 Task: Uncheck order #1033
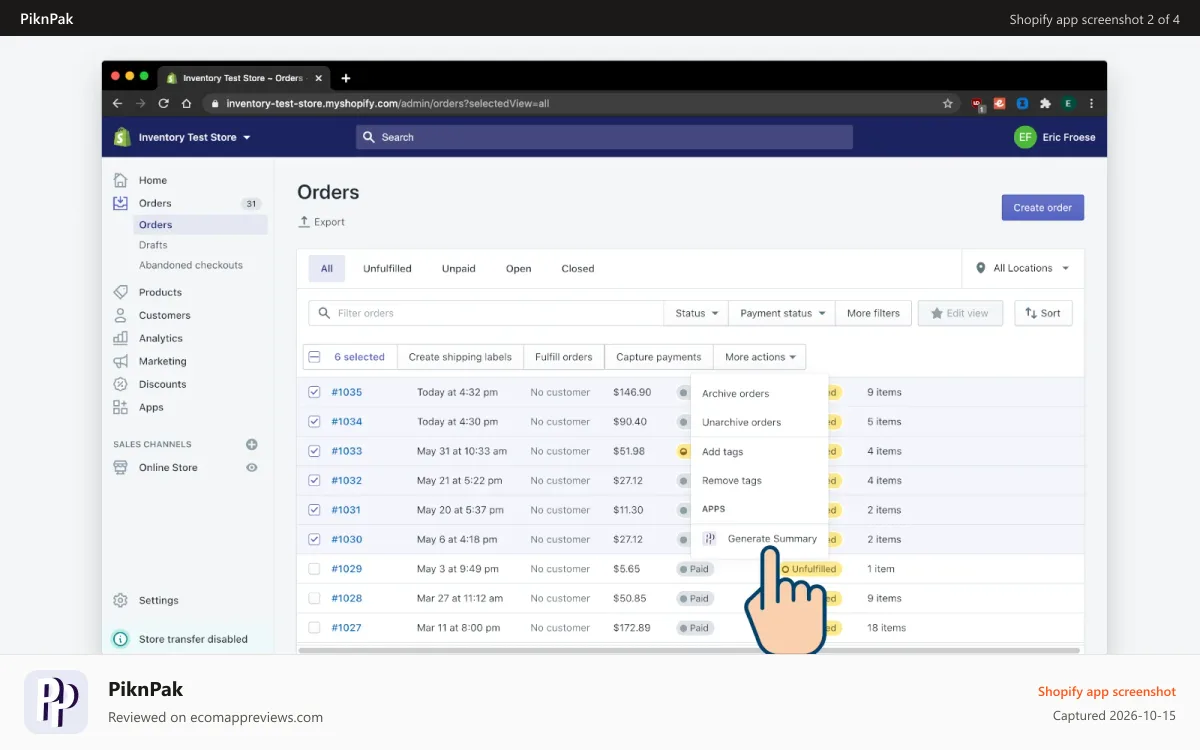tap(314, 451)
